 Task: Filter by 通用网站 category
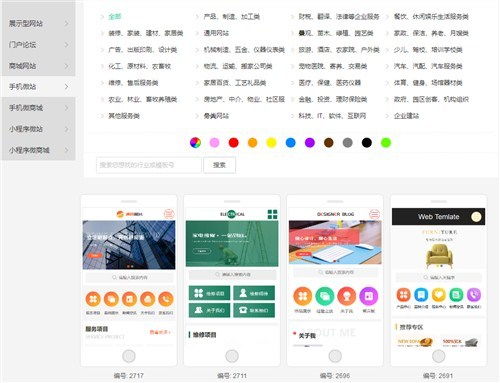[x=216, y=33]
